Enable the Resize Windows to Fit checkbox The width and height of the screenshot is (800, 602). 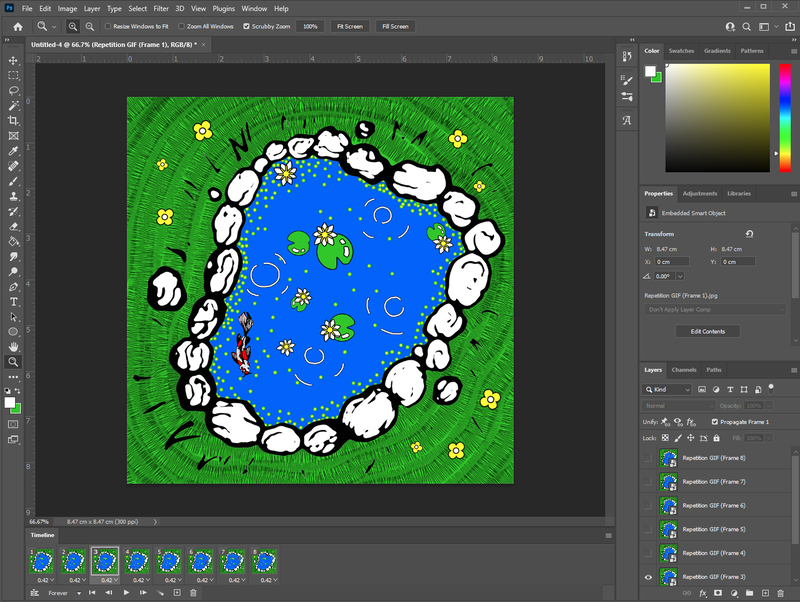[107, 26]
